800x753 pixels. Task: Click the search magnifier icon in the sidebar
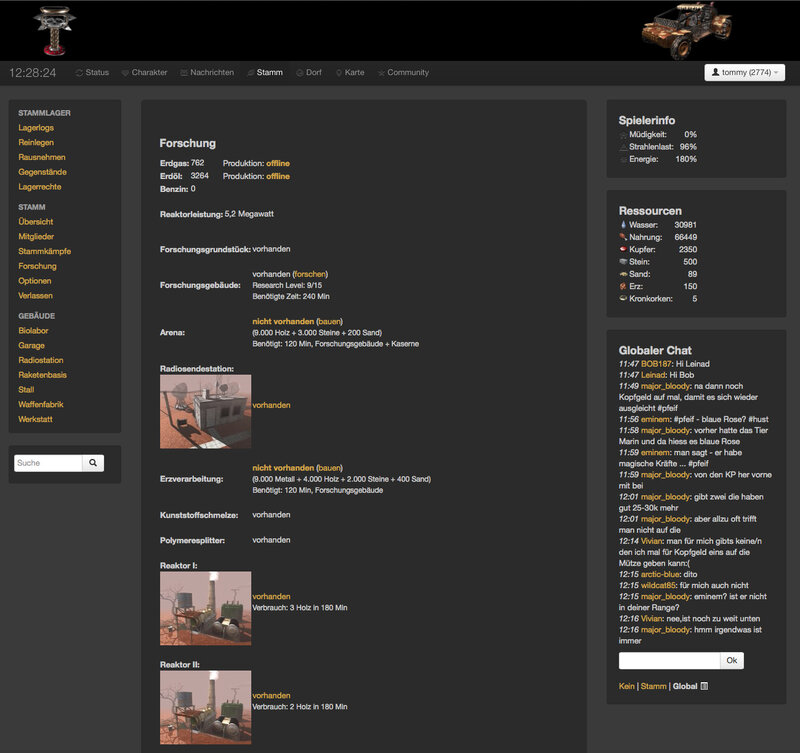(x=92, y=463)
